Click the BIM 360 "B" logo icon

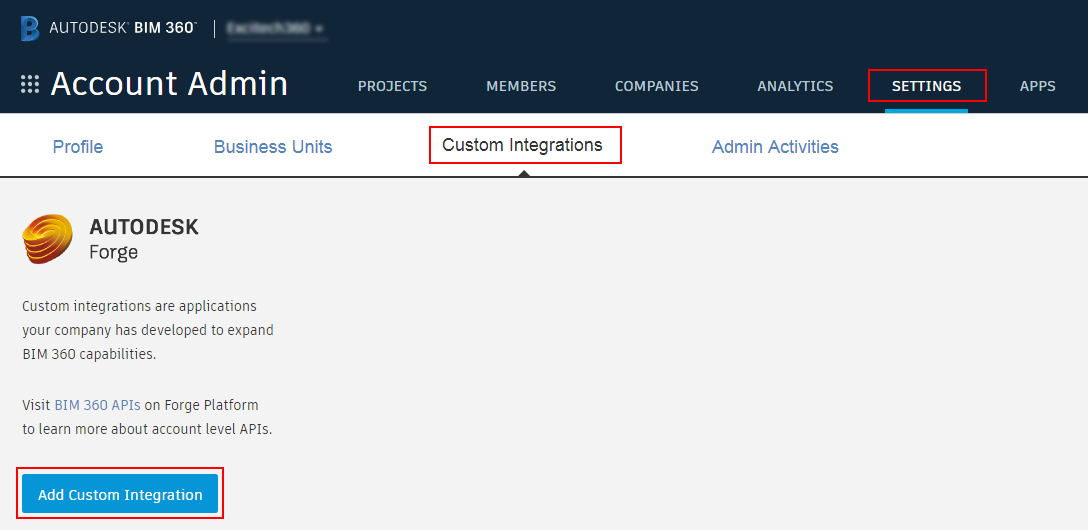click(30, 28)
